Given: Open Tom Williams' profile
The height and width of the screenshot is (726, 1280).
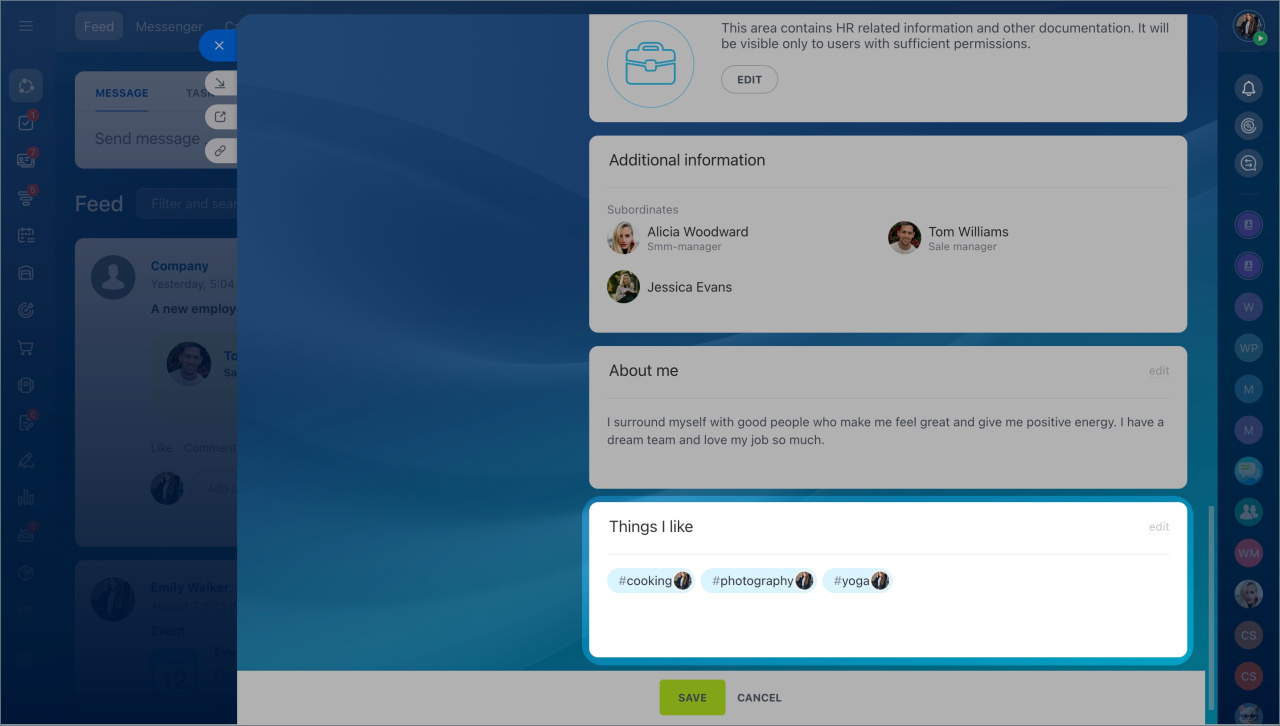Looking at the screenshot, I should point(968,232).
